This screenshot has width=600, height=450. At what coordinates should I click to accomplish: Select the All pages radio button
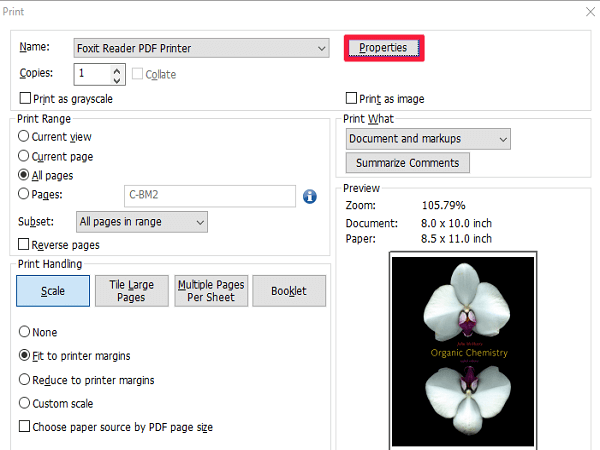[24, 175]
